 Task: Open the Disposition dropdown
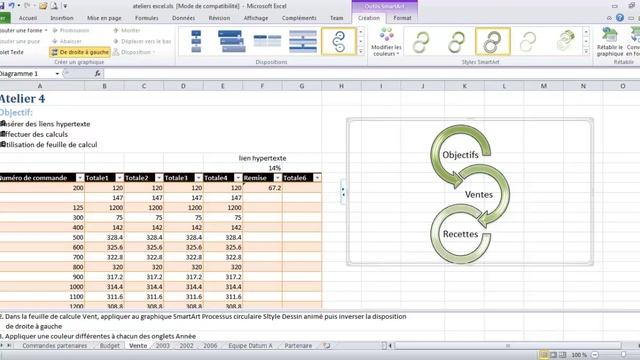133,52
